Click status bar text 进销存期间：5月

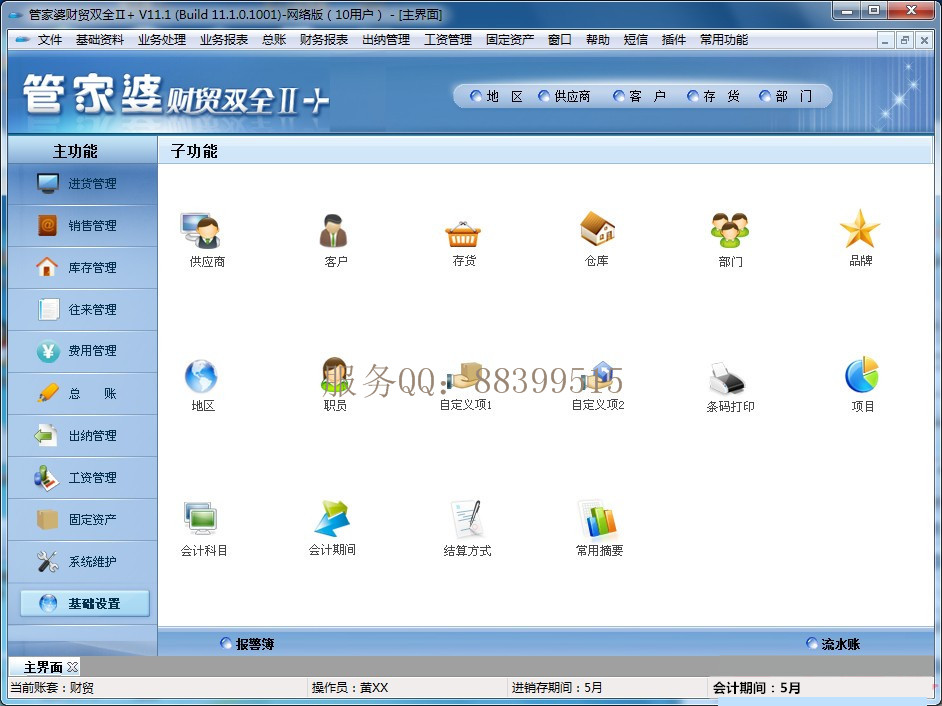pos(557,687)
